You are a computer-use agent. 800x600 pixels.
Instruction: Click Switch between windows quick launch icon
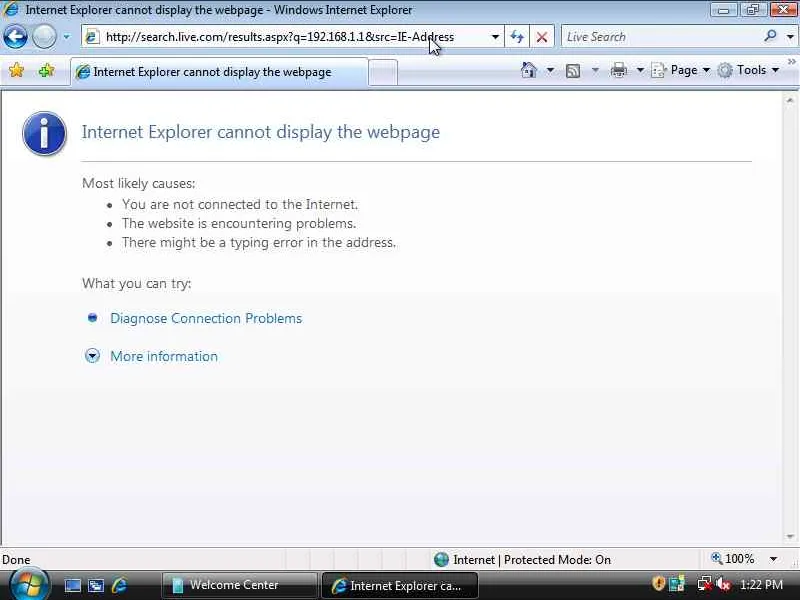pos(95,585)
